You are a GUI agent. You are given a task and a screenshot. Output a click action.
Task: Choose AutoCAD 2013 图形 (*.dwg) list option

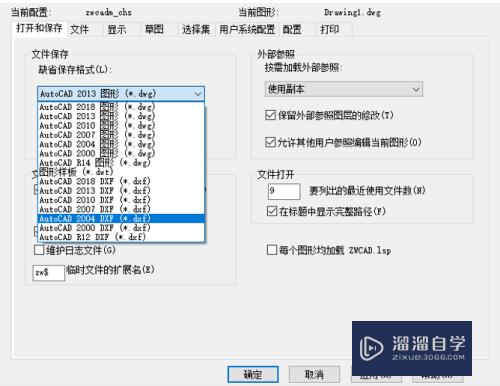(121, 116)
